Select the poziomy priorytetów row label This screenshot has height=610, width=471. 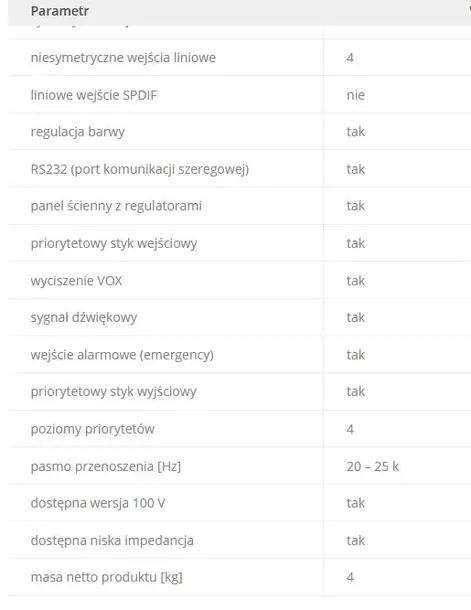93,429
